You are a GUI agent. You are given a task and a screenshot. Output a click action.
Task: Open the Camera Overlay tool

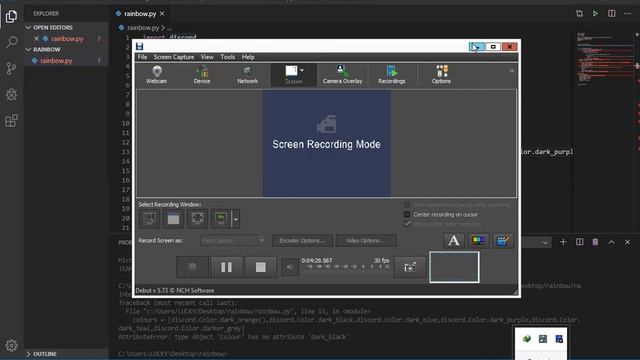342,75
